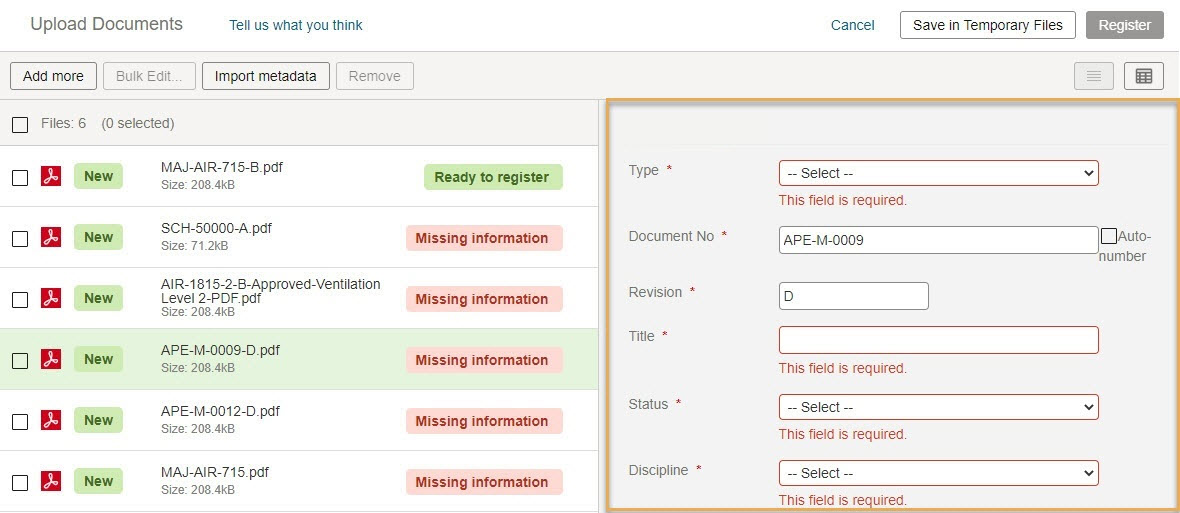Click PDF icon for SCH-50000-A.pdf
The image size is (1180, 513).
[50, 238]
